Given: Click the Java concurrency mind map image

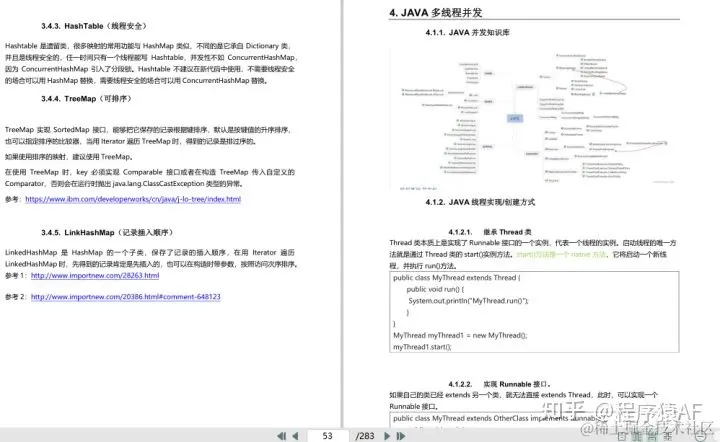Looking at the screenshot, I should [x=534, y=119].
